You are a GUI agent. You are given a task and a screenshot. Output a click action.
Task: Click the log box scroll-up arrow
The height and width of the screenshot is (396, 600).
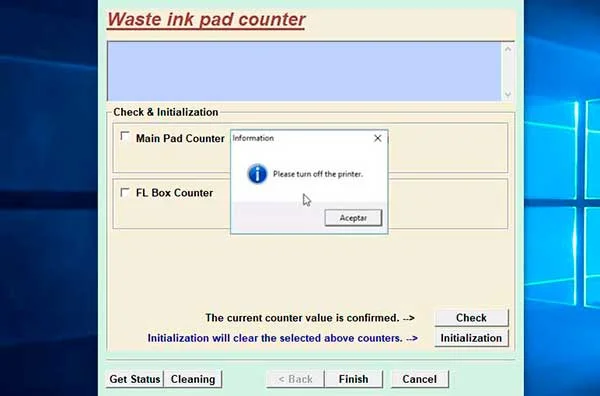[508, 49]
